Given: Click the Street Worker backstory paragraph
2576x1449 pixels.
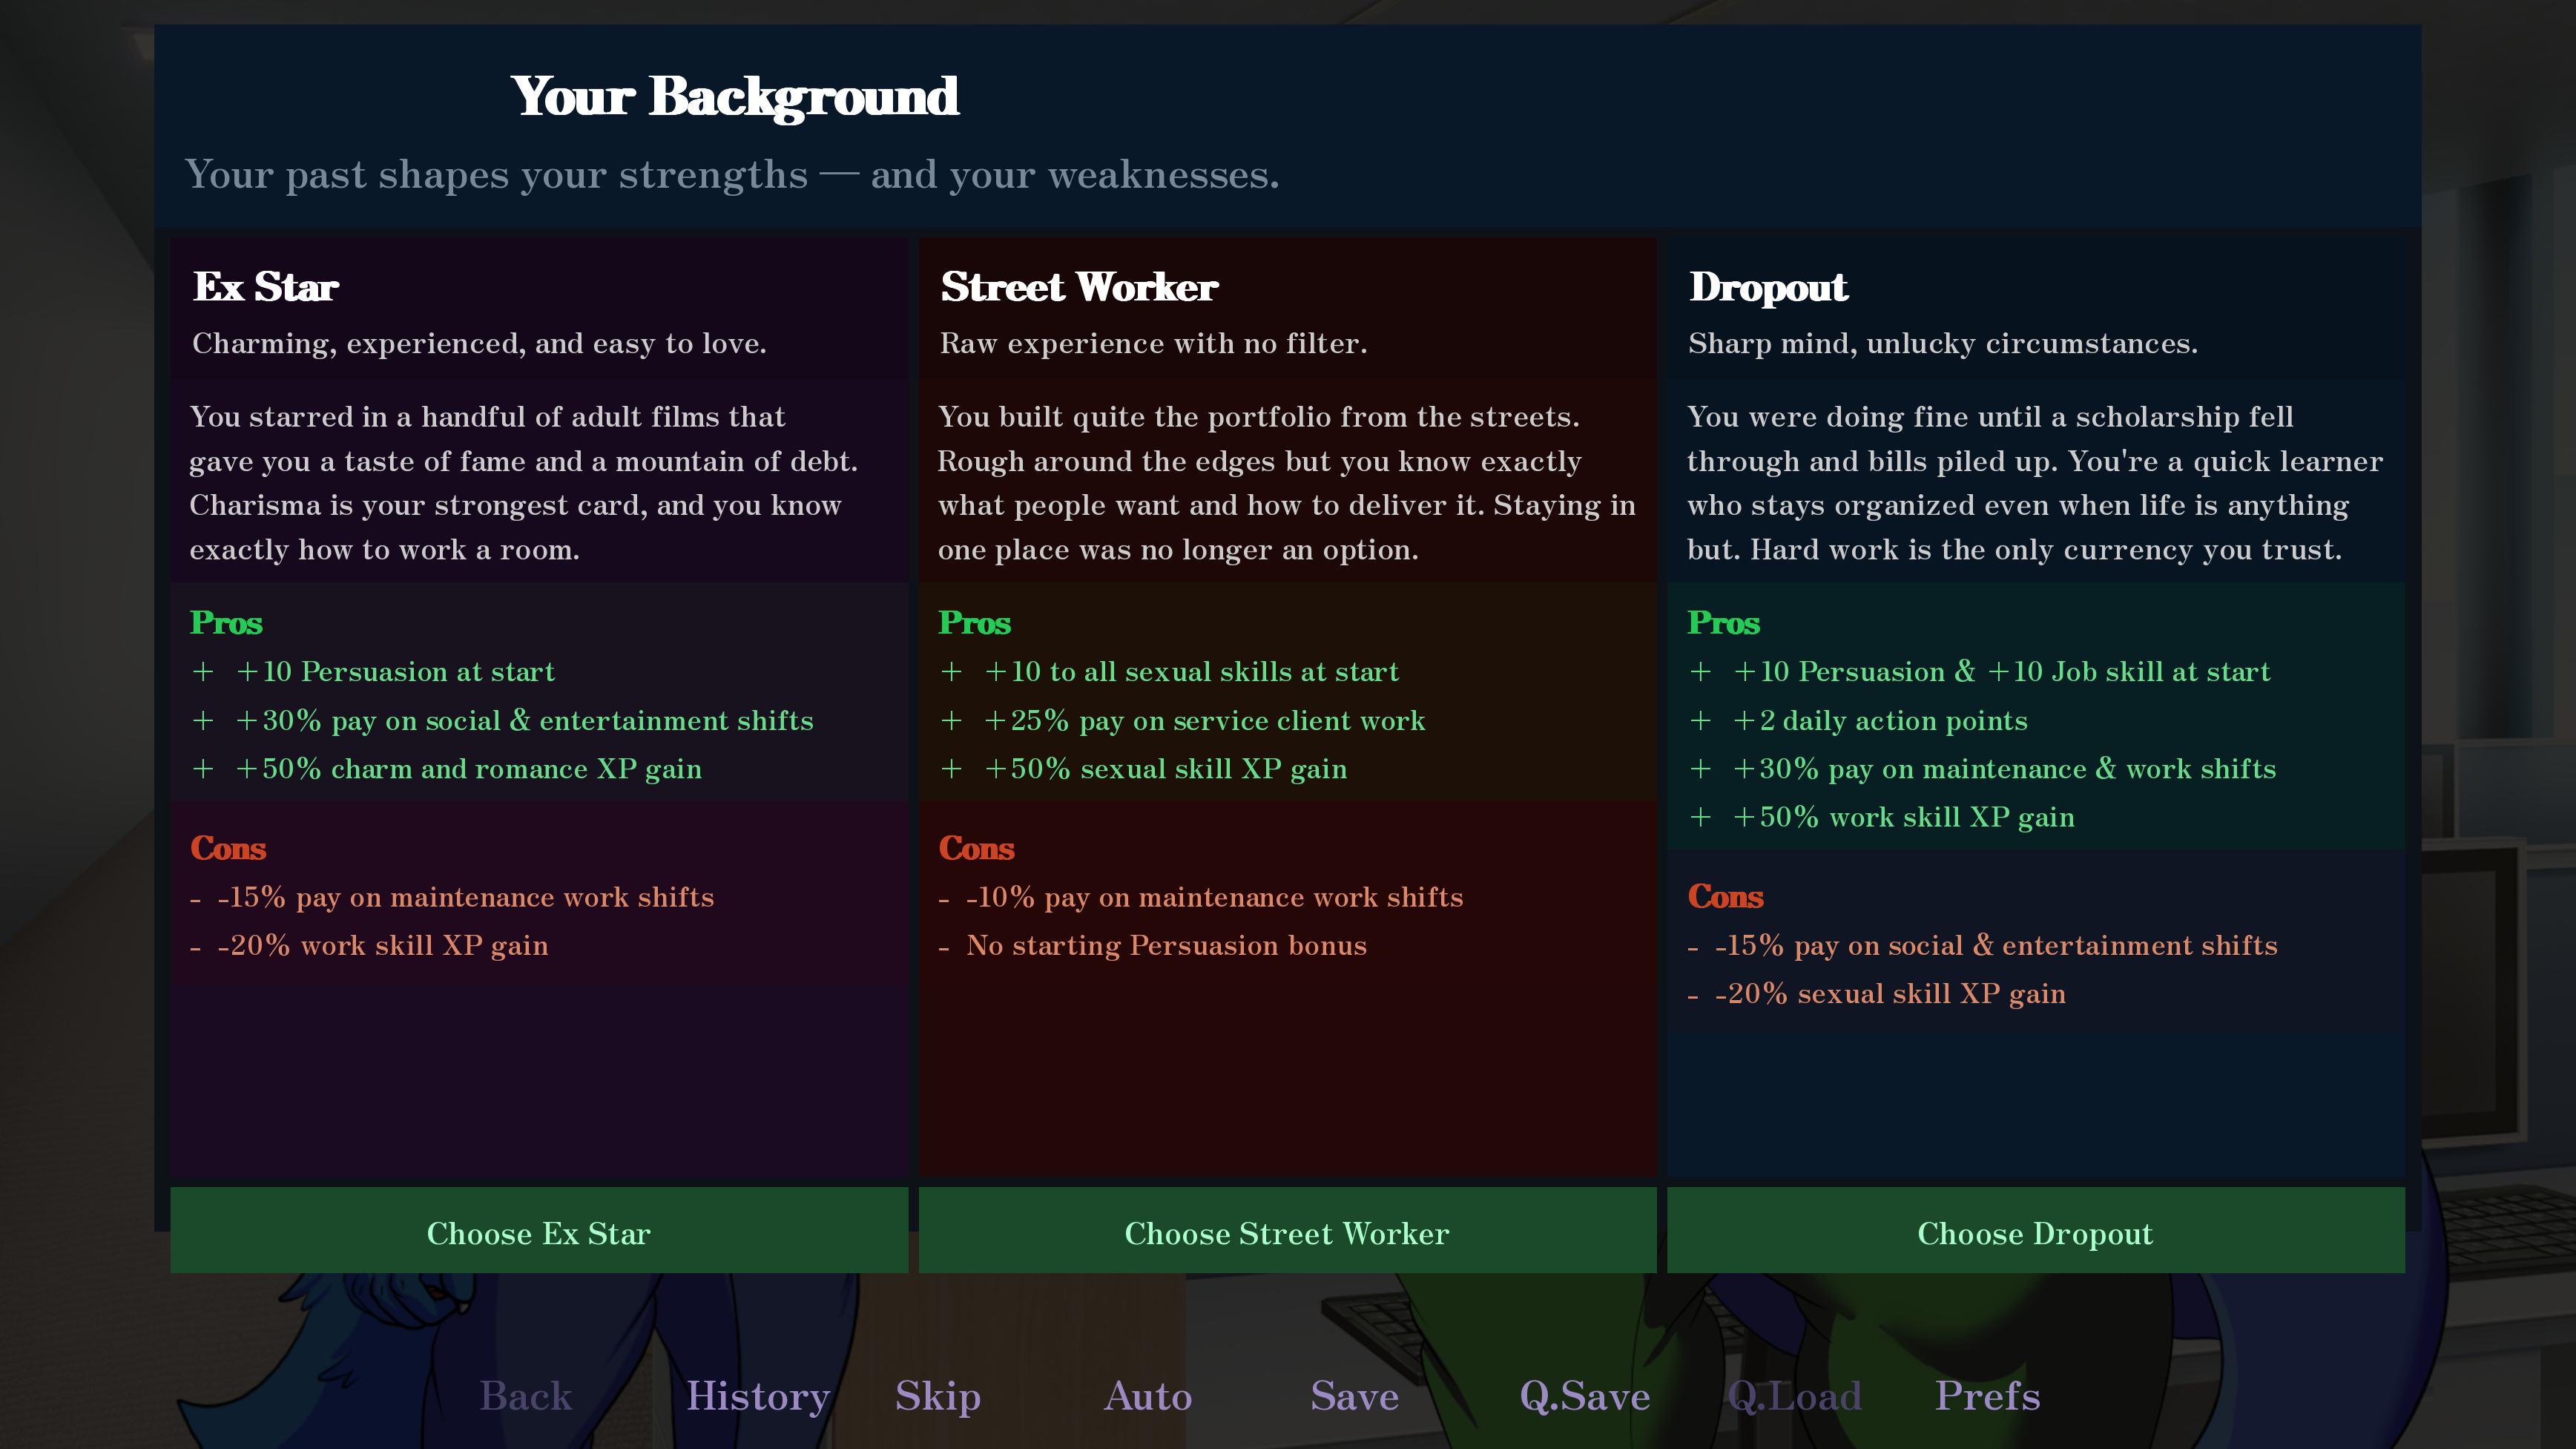Looking at the screenshot, I should point(1287,483).
